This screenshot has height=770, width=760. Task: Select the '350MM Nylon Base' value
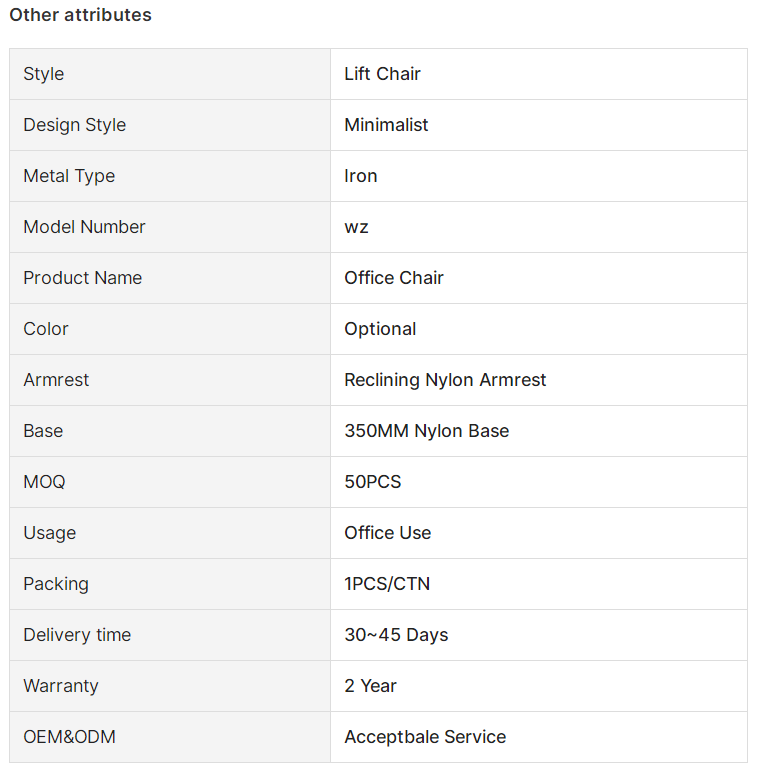[427, 431]
